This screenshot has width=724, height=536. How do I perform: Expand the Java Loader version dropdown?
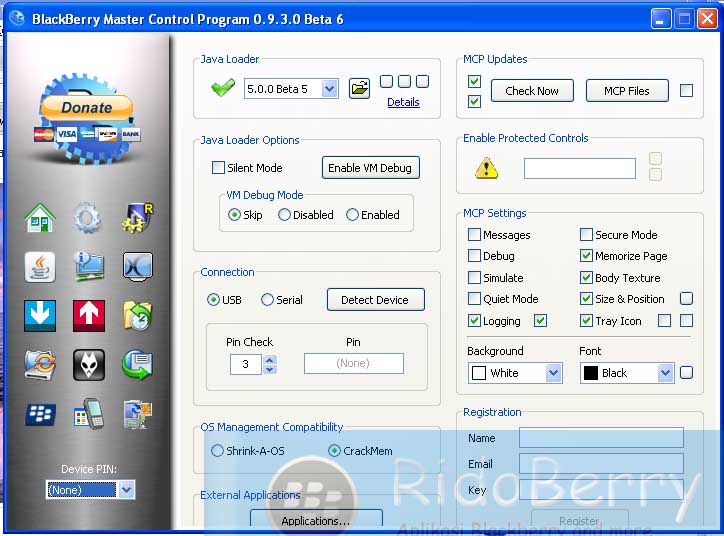(329, 89)
